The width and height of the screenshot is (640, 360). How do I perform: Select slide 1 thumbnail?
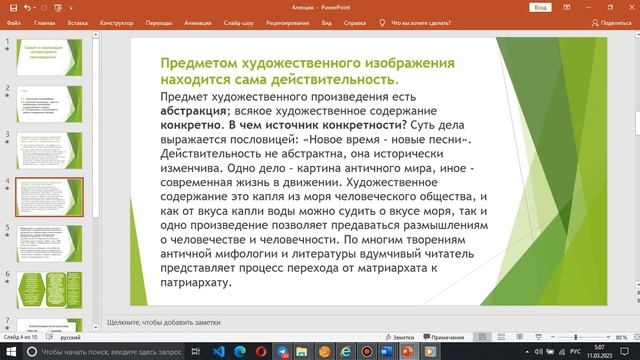(49, 57)
